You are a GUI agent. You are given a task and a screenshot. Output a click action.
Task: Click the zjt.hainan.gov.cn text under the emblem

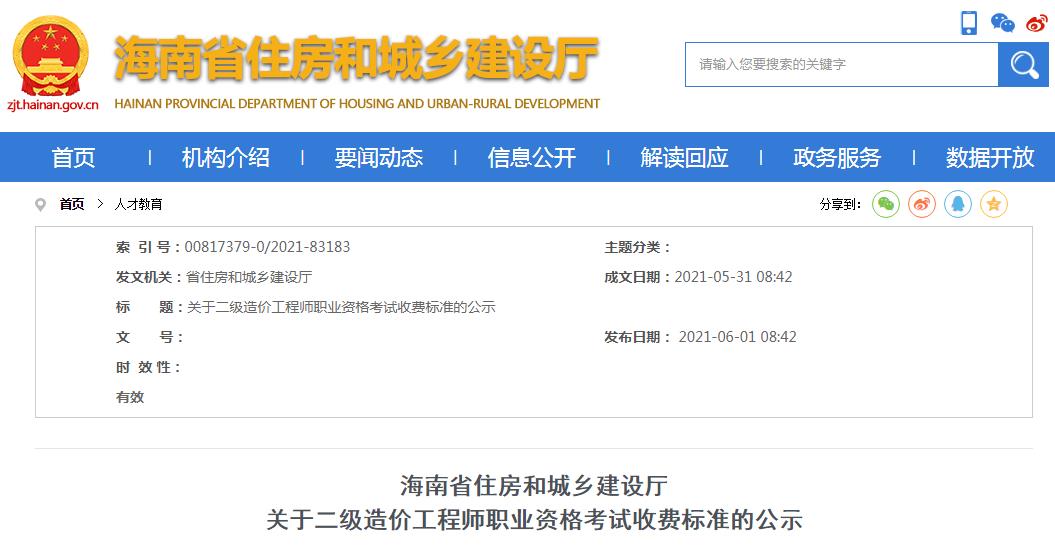pos(52,105)
